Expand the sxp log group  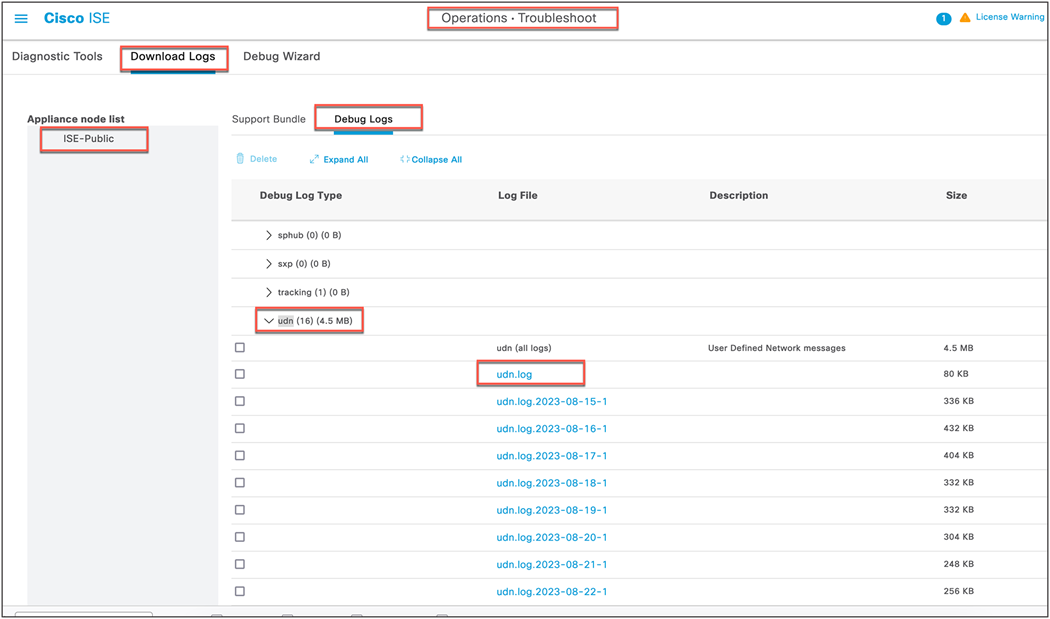269,263
